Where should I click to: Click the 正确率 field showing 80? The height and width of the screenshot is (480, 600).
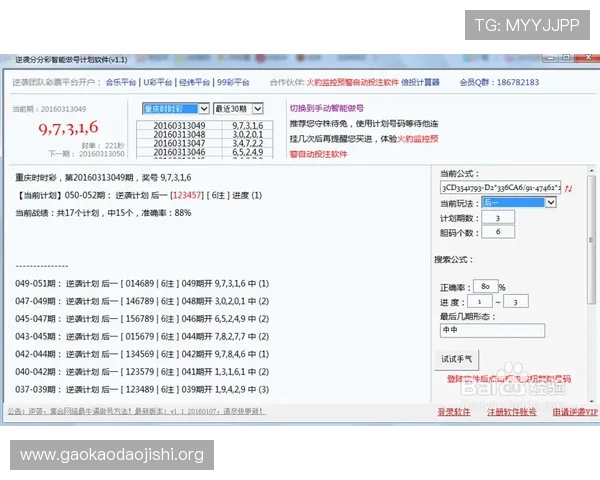coord(486,286)
